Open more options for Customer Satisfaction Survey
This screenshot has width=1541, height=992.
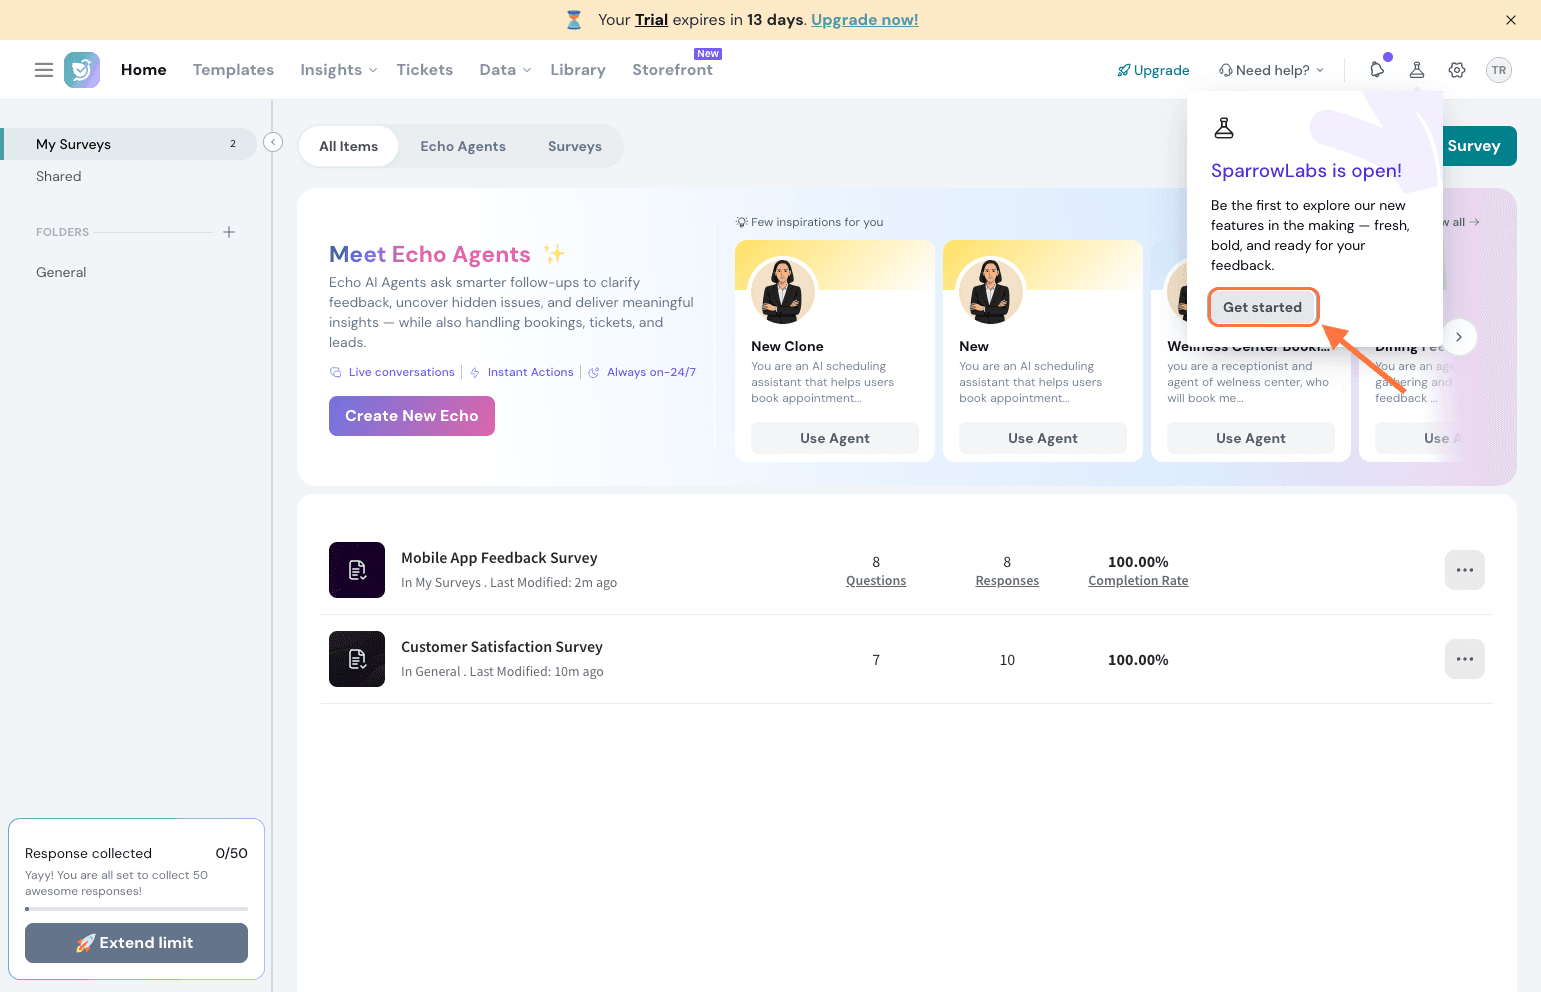pos(1464,659)
